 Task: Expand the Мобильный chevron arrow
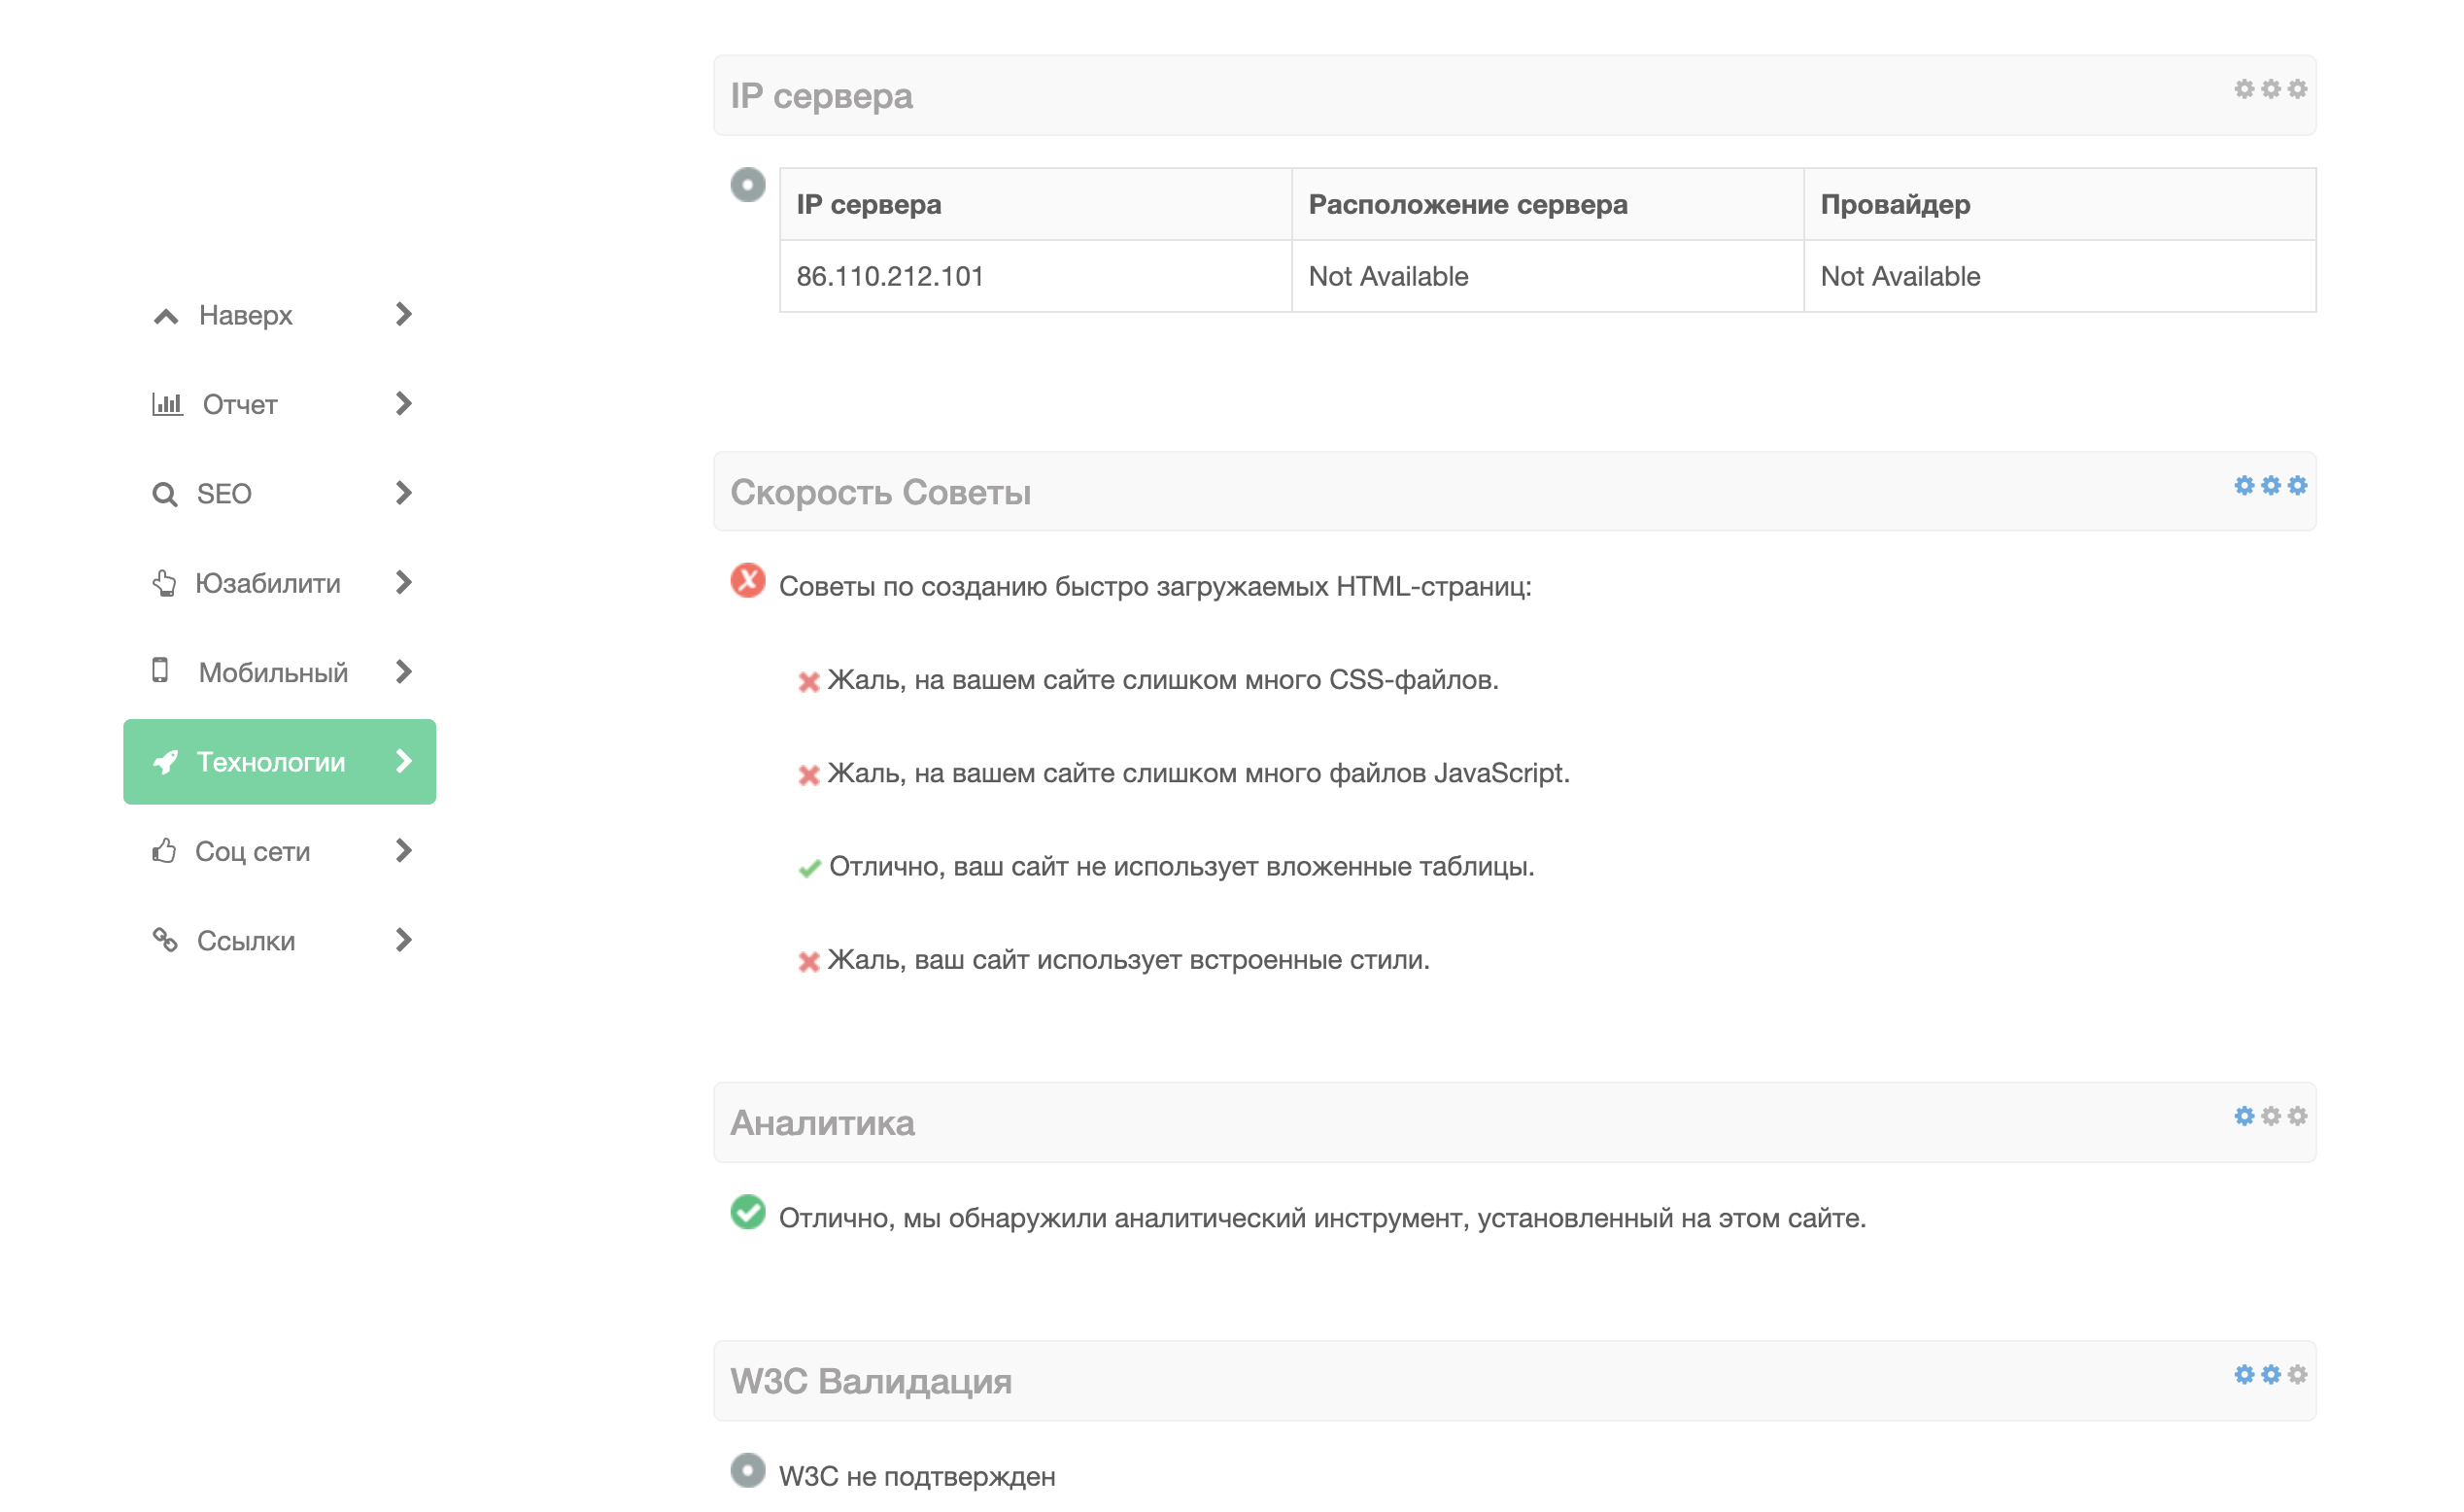pos(403,672)
